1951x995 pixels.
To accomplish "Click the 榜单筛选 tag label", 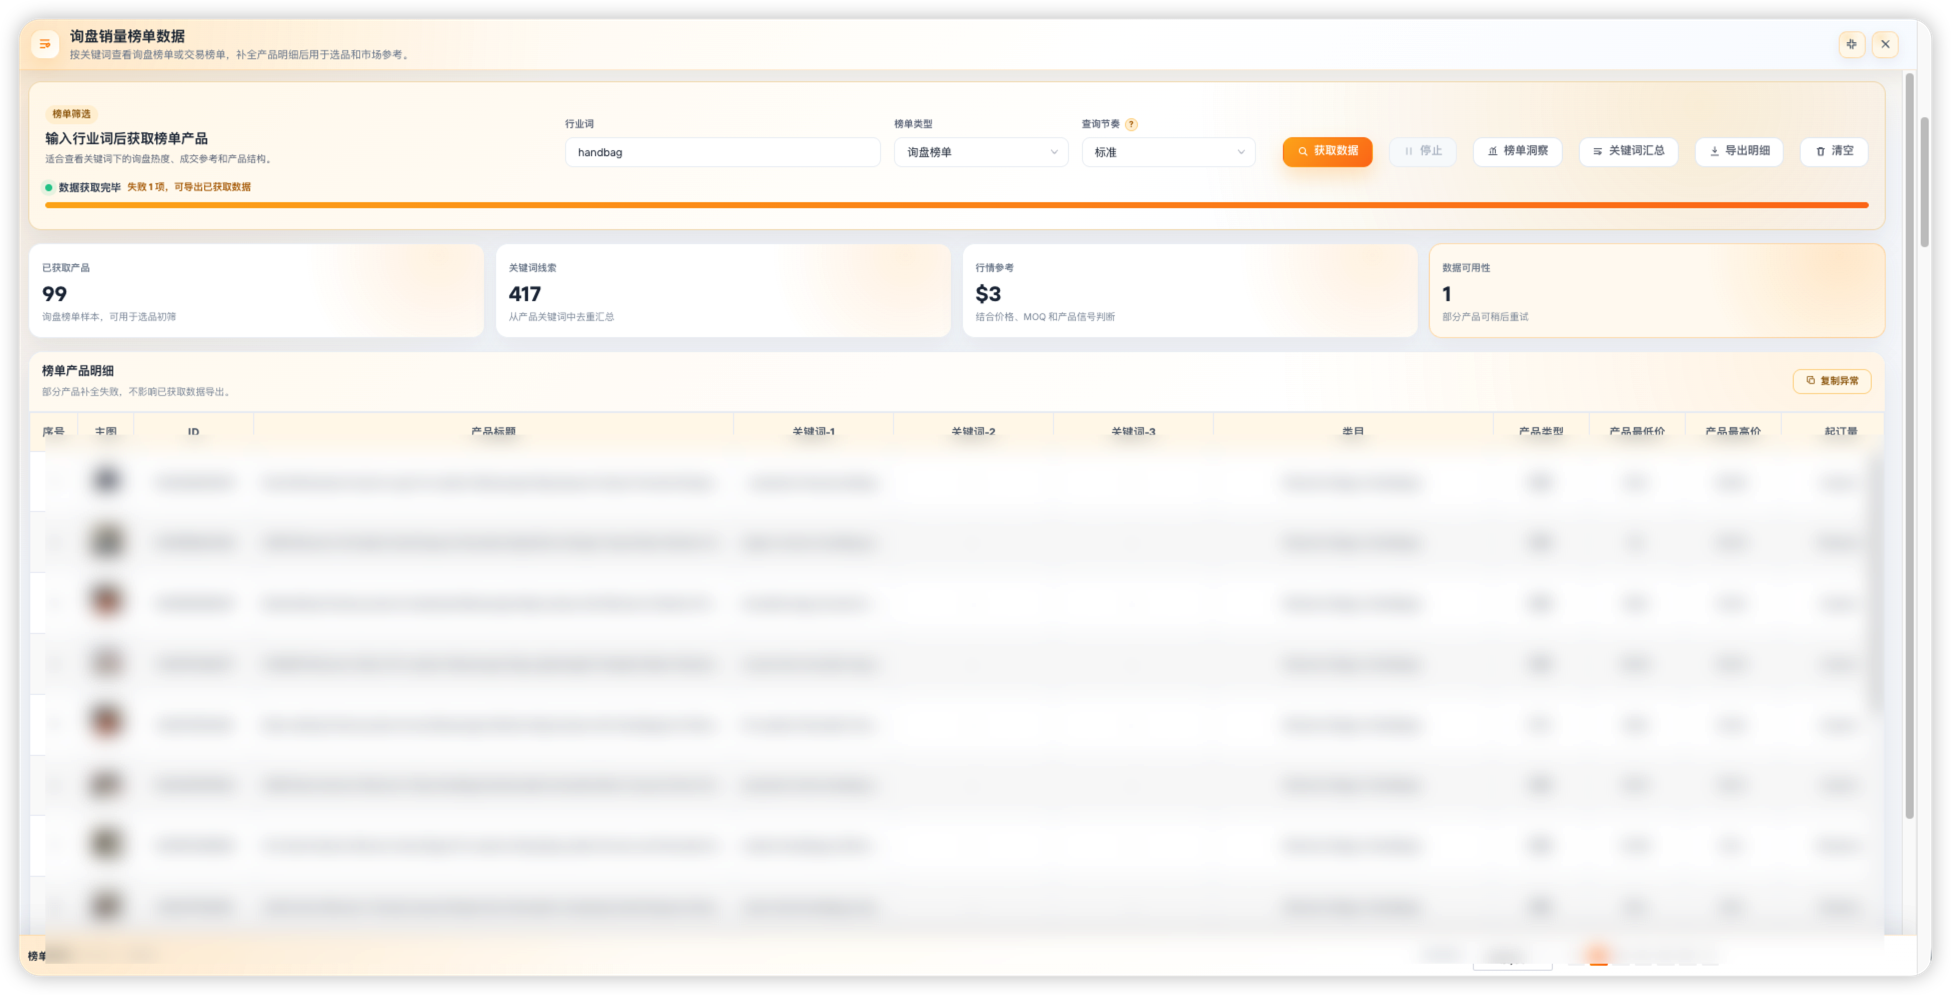I will [x=71, y=114].
